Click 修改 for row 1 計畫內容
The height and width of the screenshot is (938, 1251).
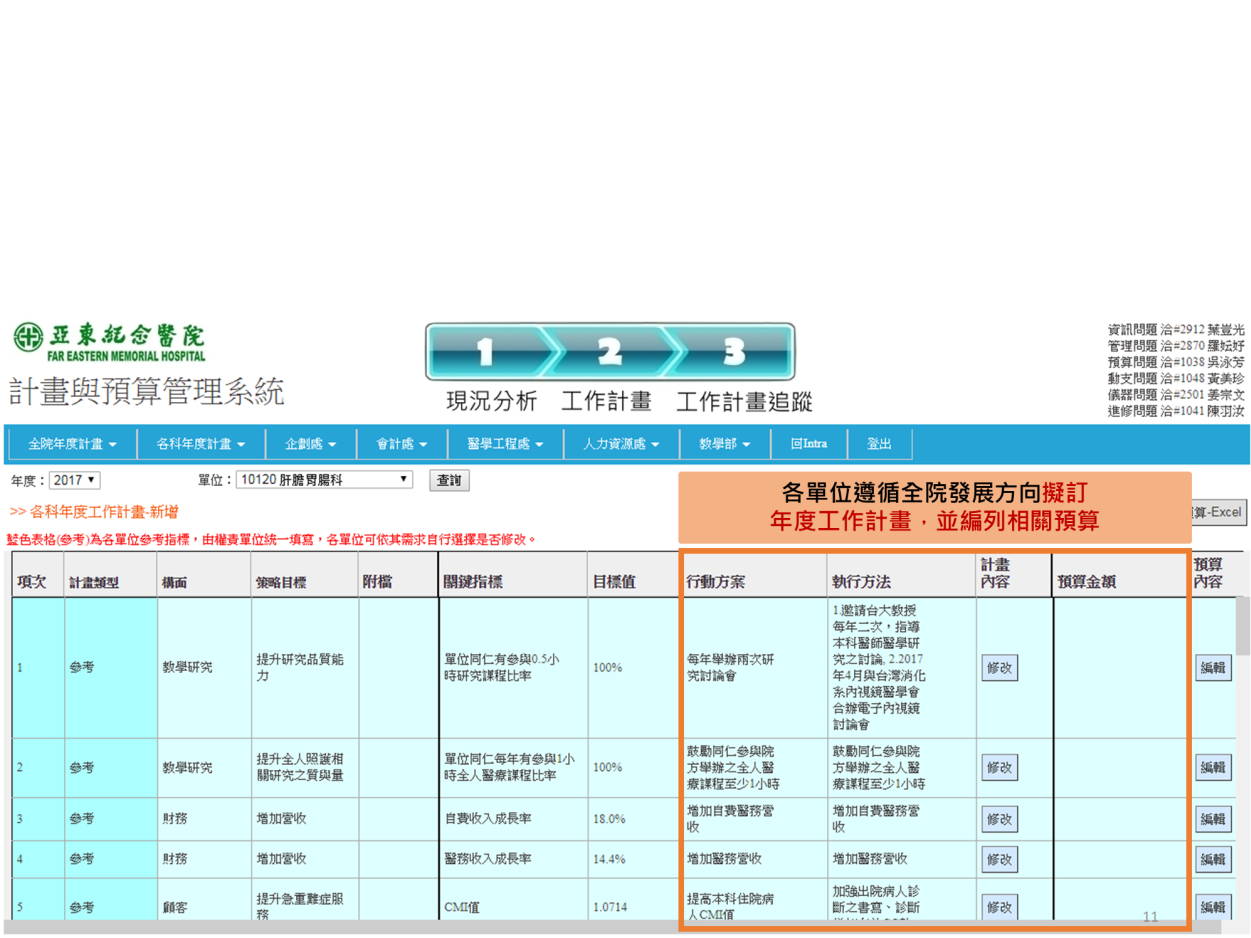pyautogui.click(x=1000, y=668)
